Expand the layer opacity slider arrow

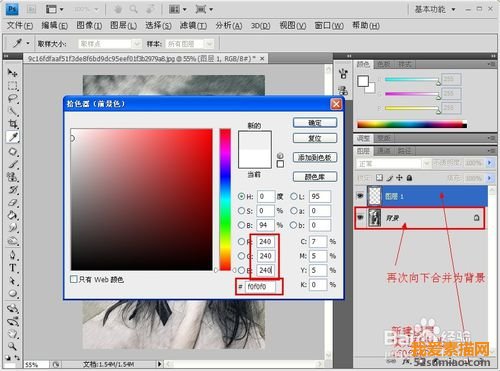489,163
